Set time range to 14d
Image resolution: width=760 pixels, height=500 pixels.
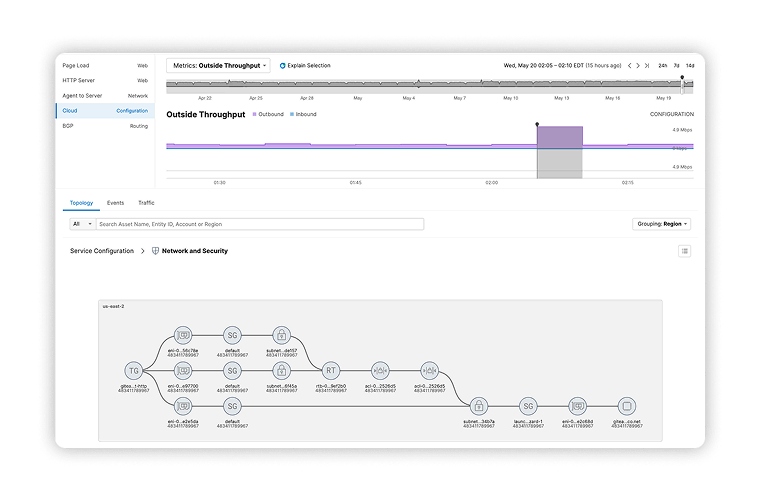point(690,65)
